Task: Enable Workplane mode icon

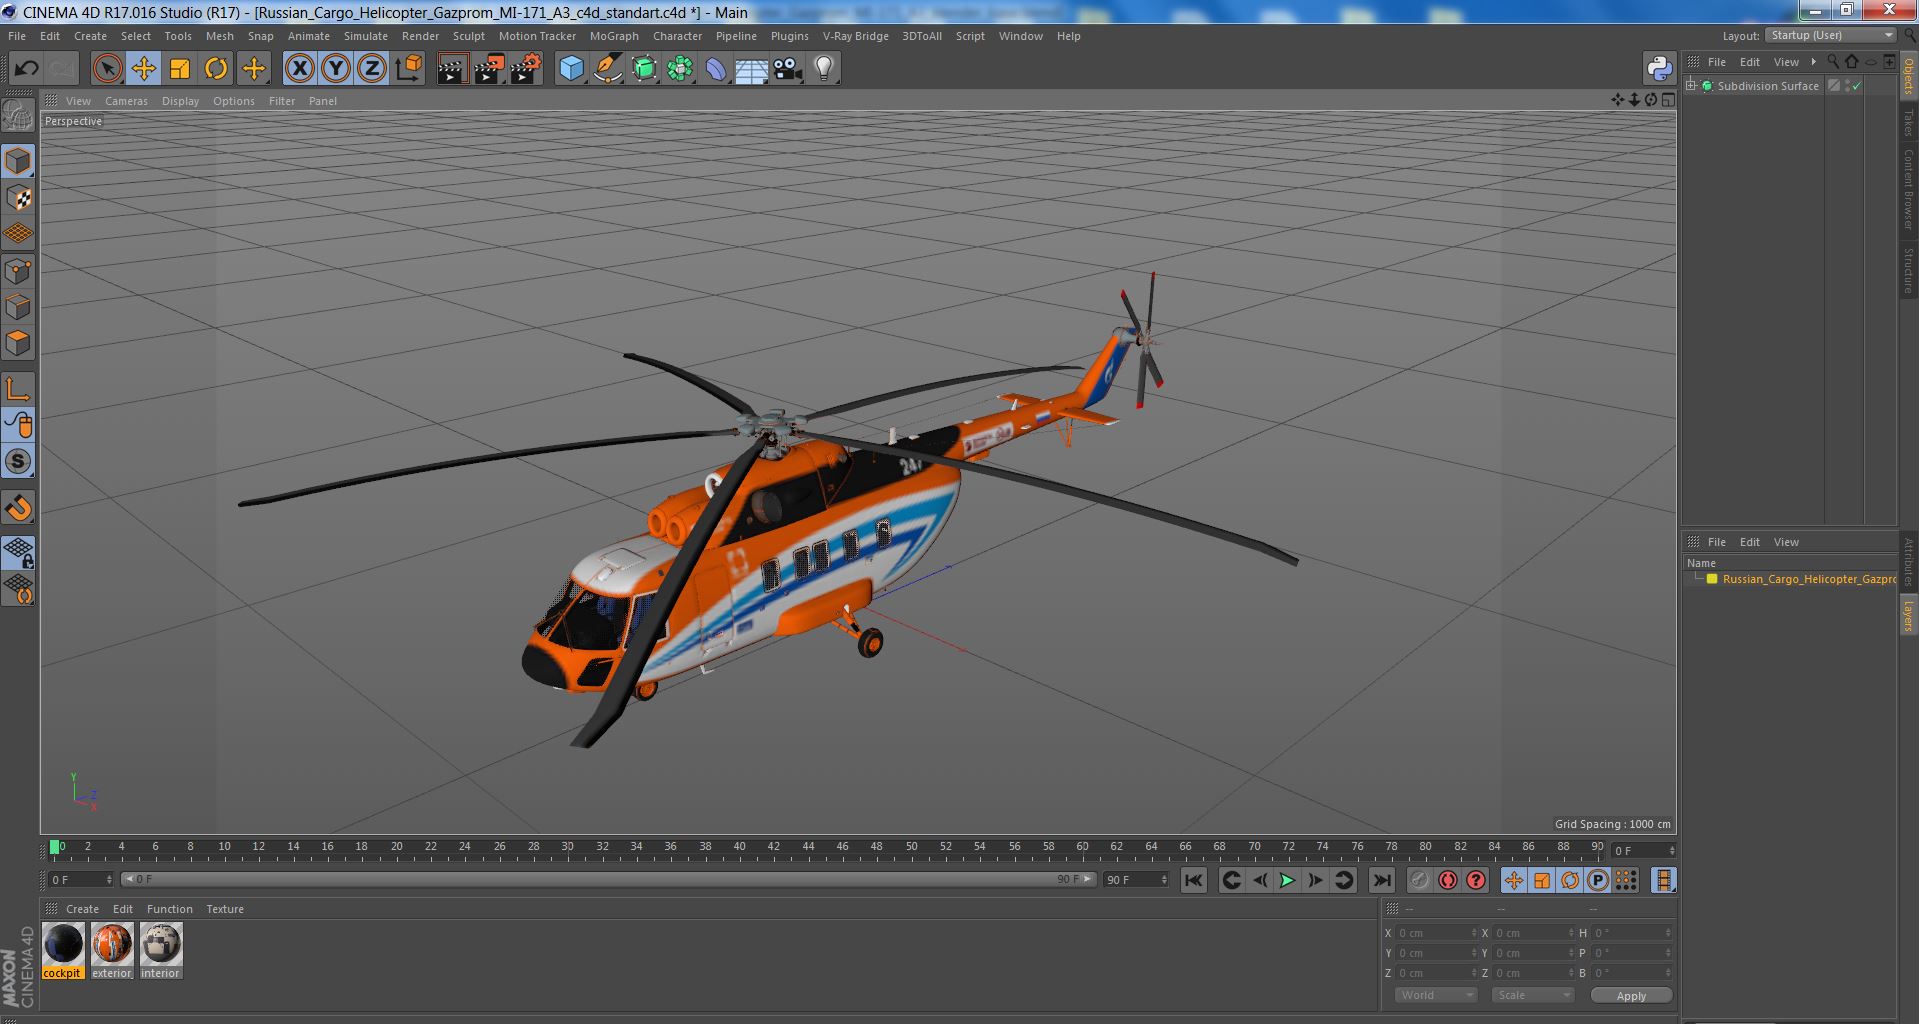Action: [x=19, y=234]
